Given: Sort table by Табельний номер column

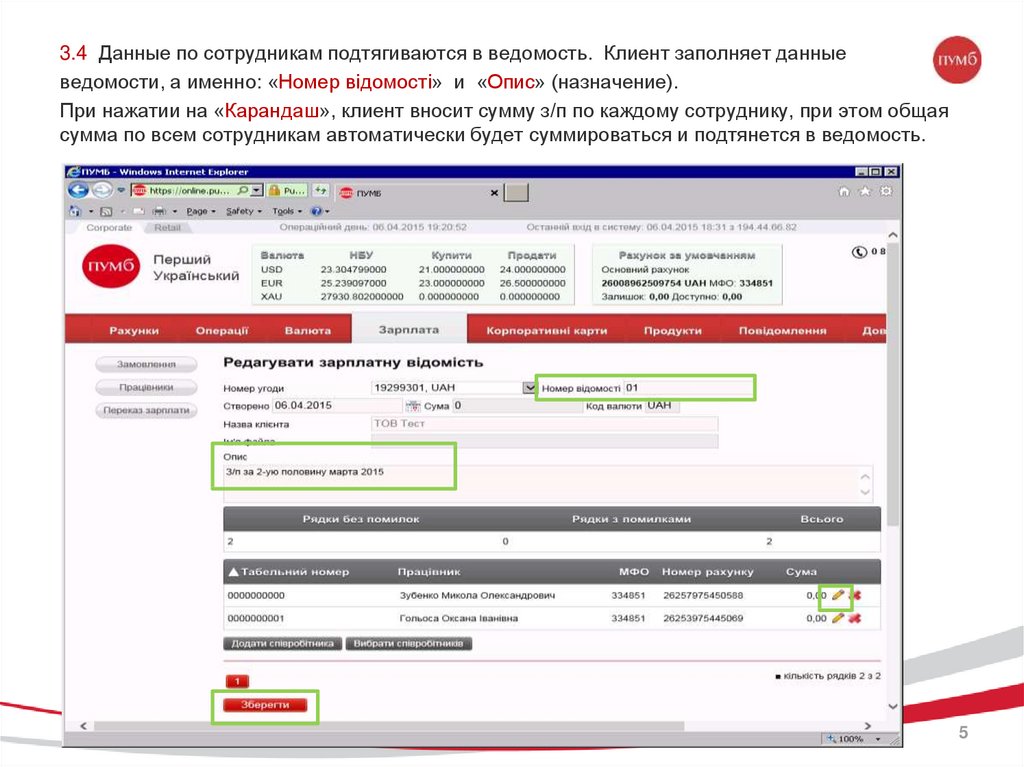Looking at the screenshot, I should 289,572.
